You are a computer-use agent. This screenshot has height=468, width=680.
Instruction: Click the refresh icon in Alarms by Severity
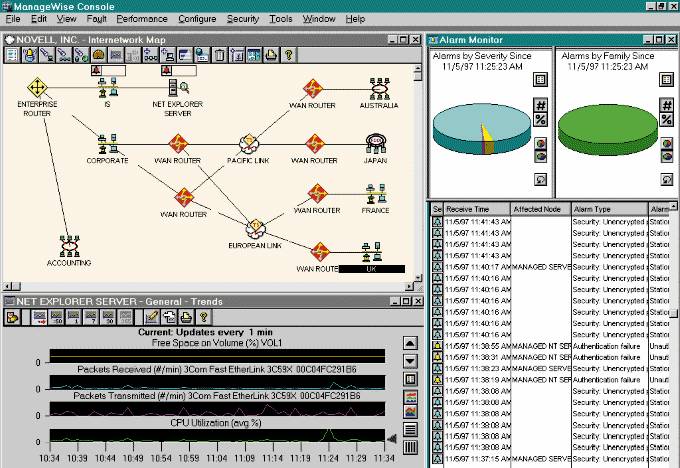[540, 179]
